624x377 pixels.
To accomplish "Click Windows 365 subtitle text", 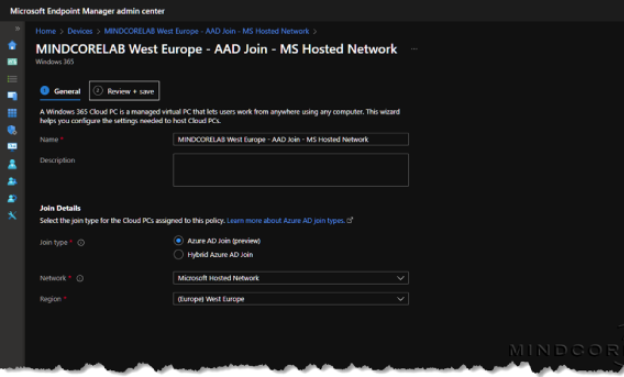I will 55,62.
